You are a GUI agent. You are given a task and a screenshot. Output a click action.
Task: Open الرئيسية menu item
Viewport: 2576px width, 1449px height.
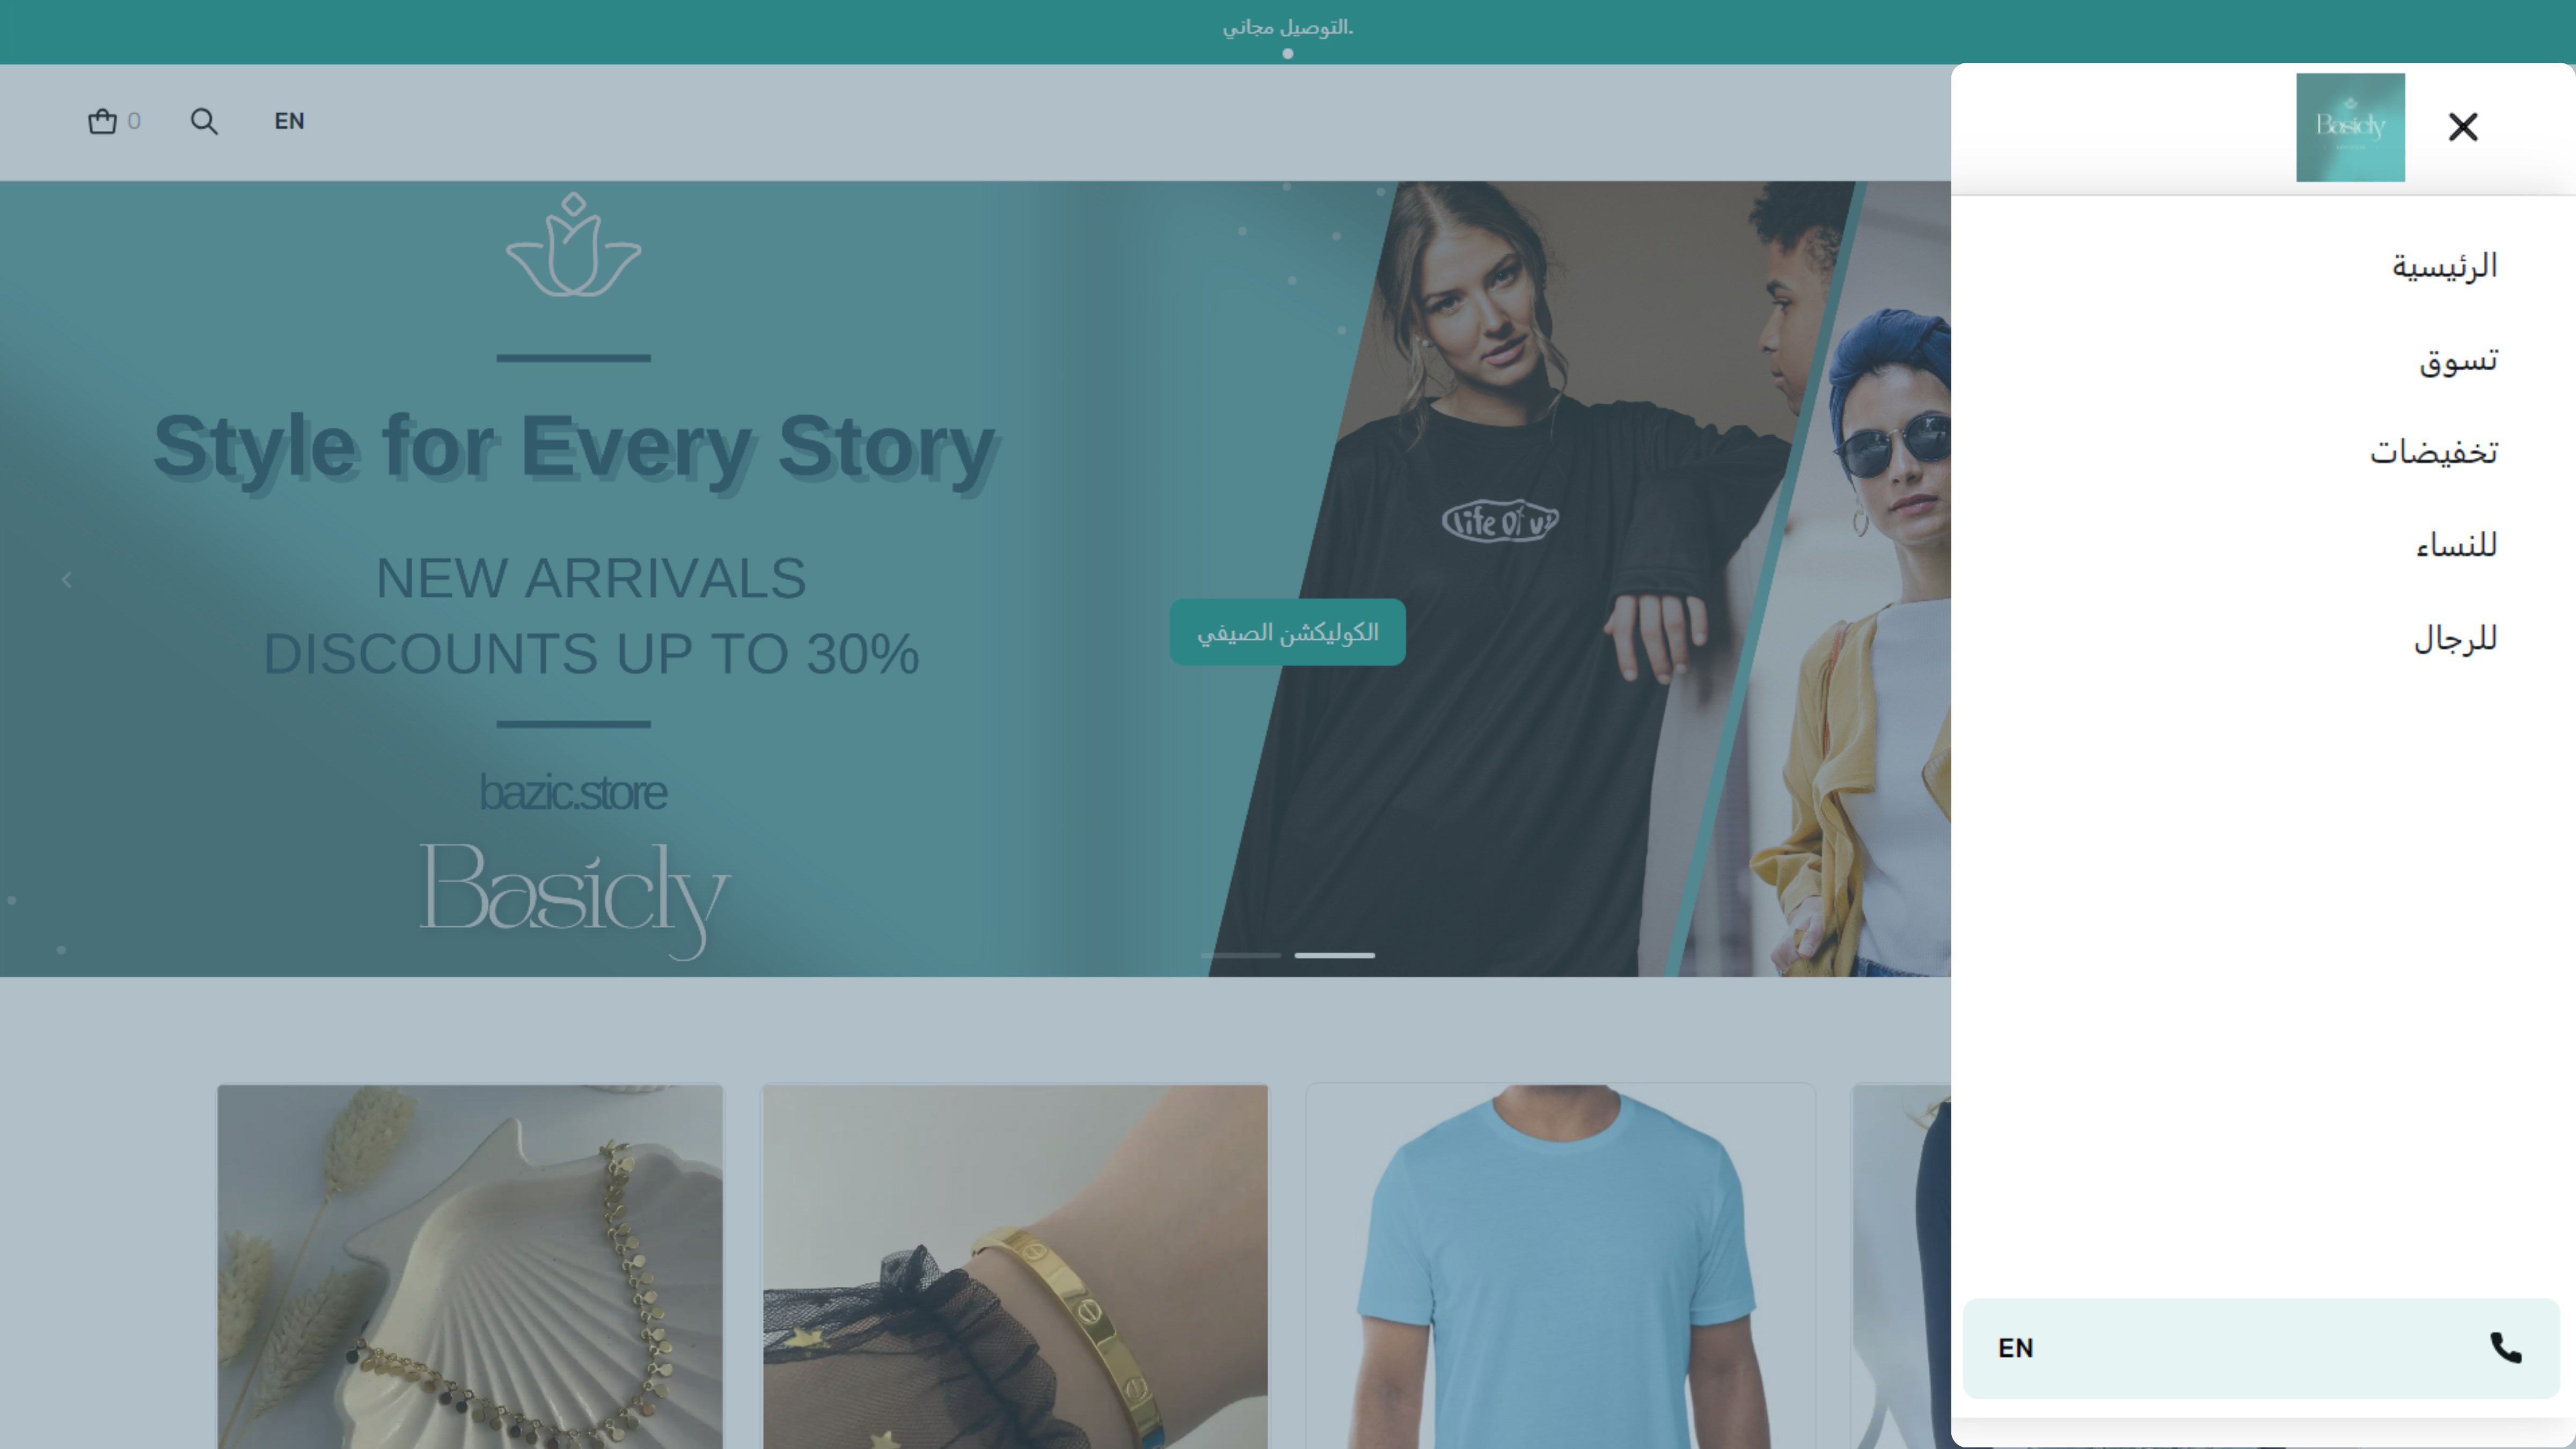(2444, 266)
